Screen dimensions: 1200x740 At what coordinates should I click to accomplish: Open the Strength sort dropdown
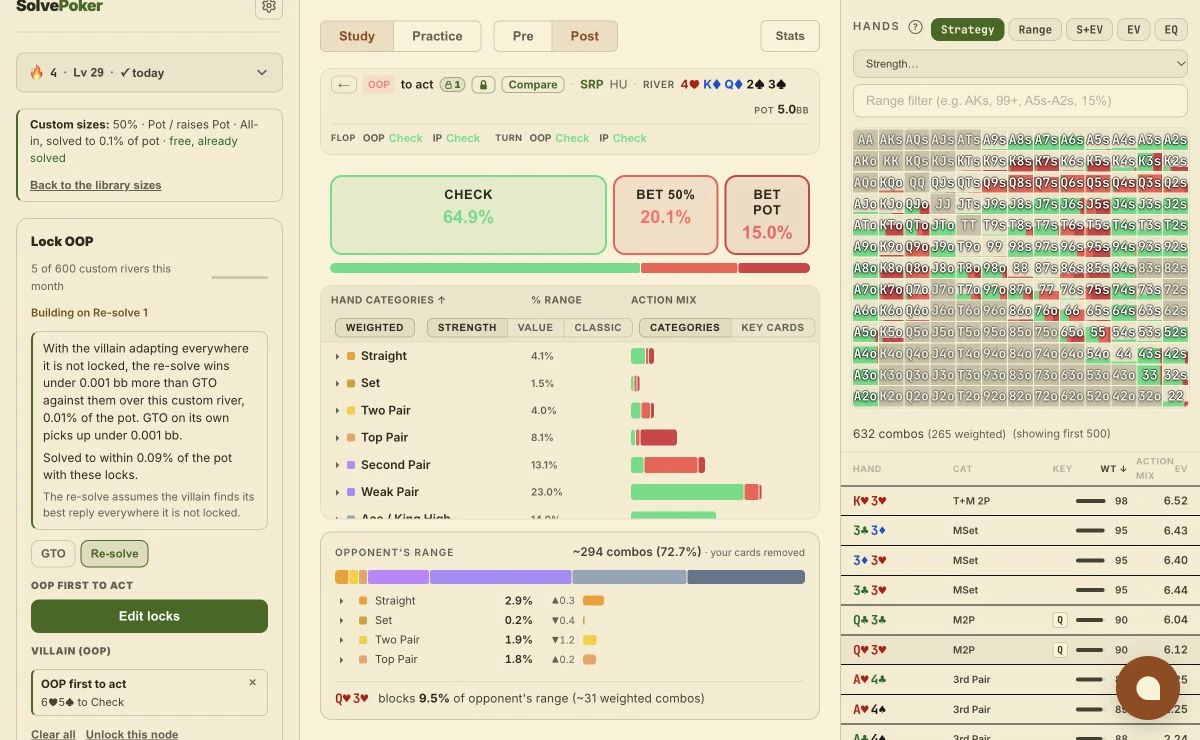coord(1020,63)
